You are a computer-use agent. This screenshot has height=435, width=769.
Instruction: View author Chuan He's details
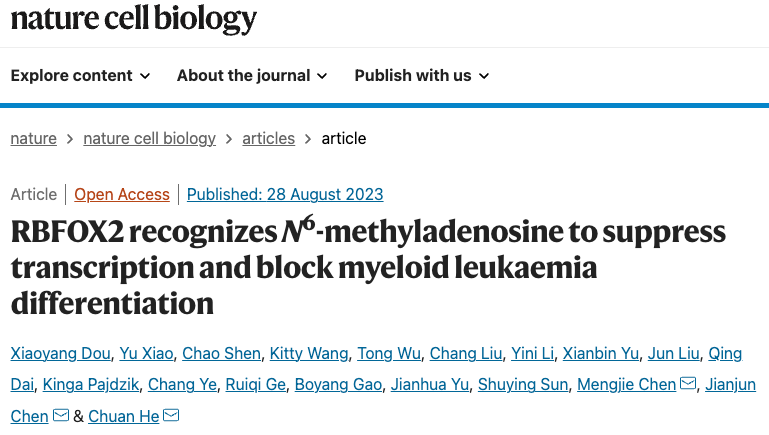123,415
